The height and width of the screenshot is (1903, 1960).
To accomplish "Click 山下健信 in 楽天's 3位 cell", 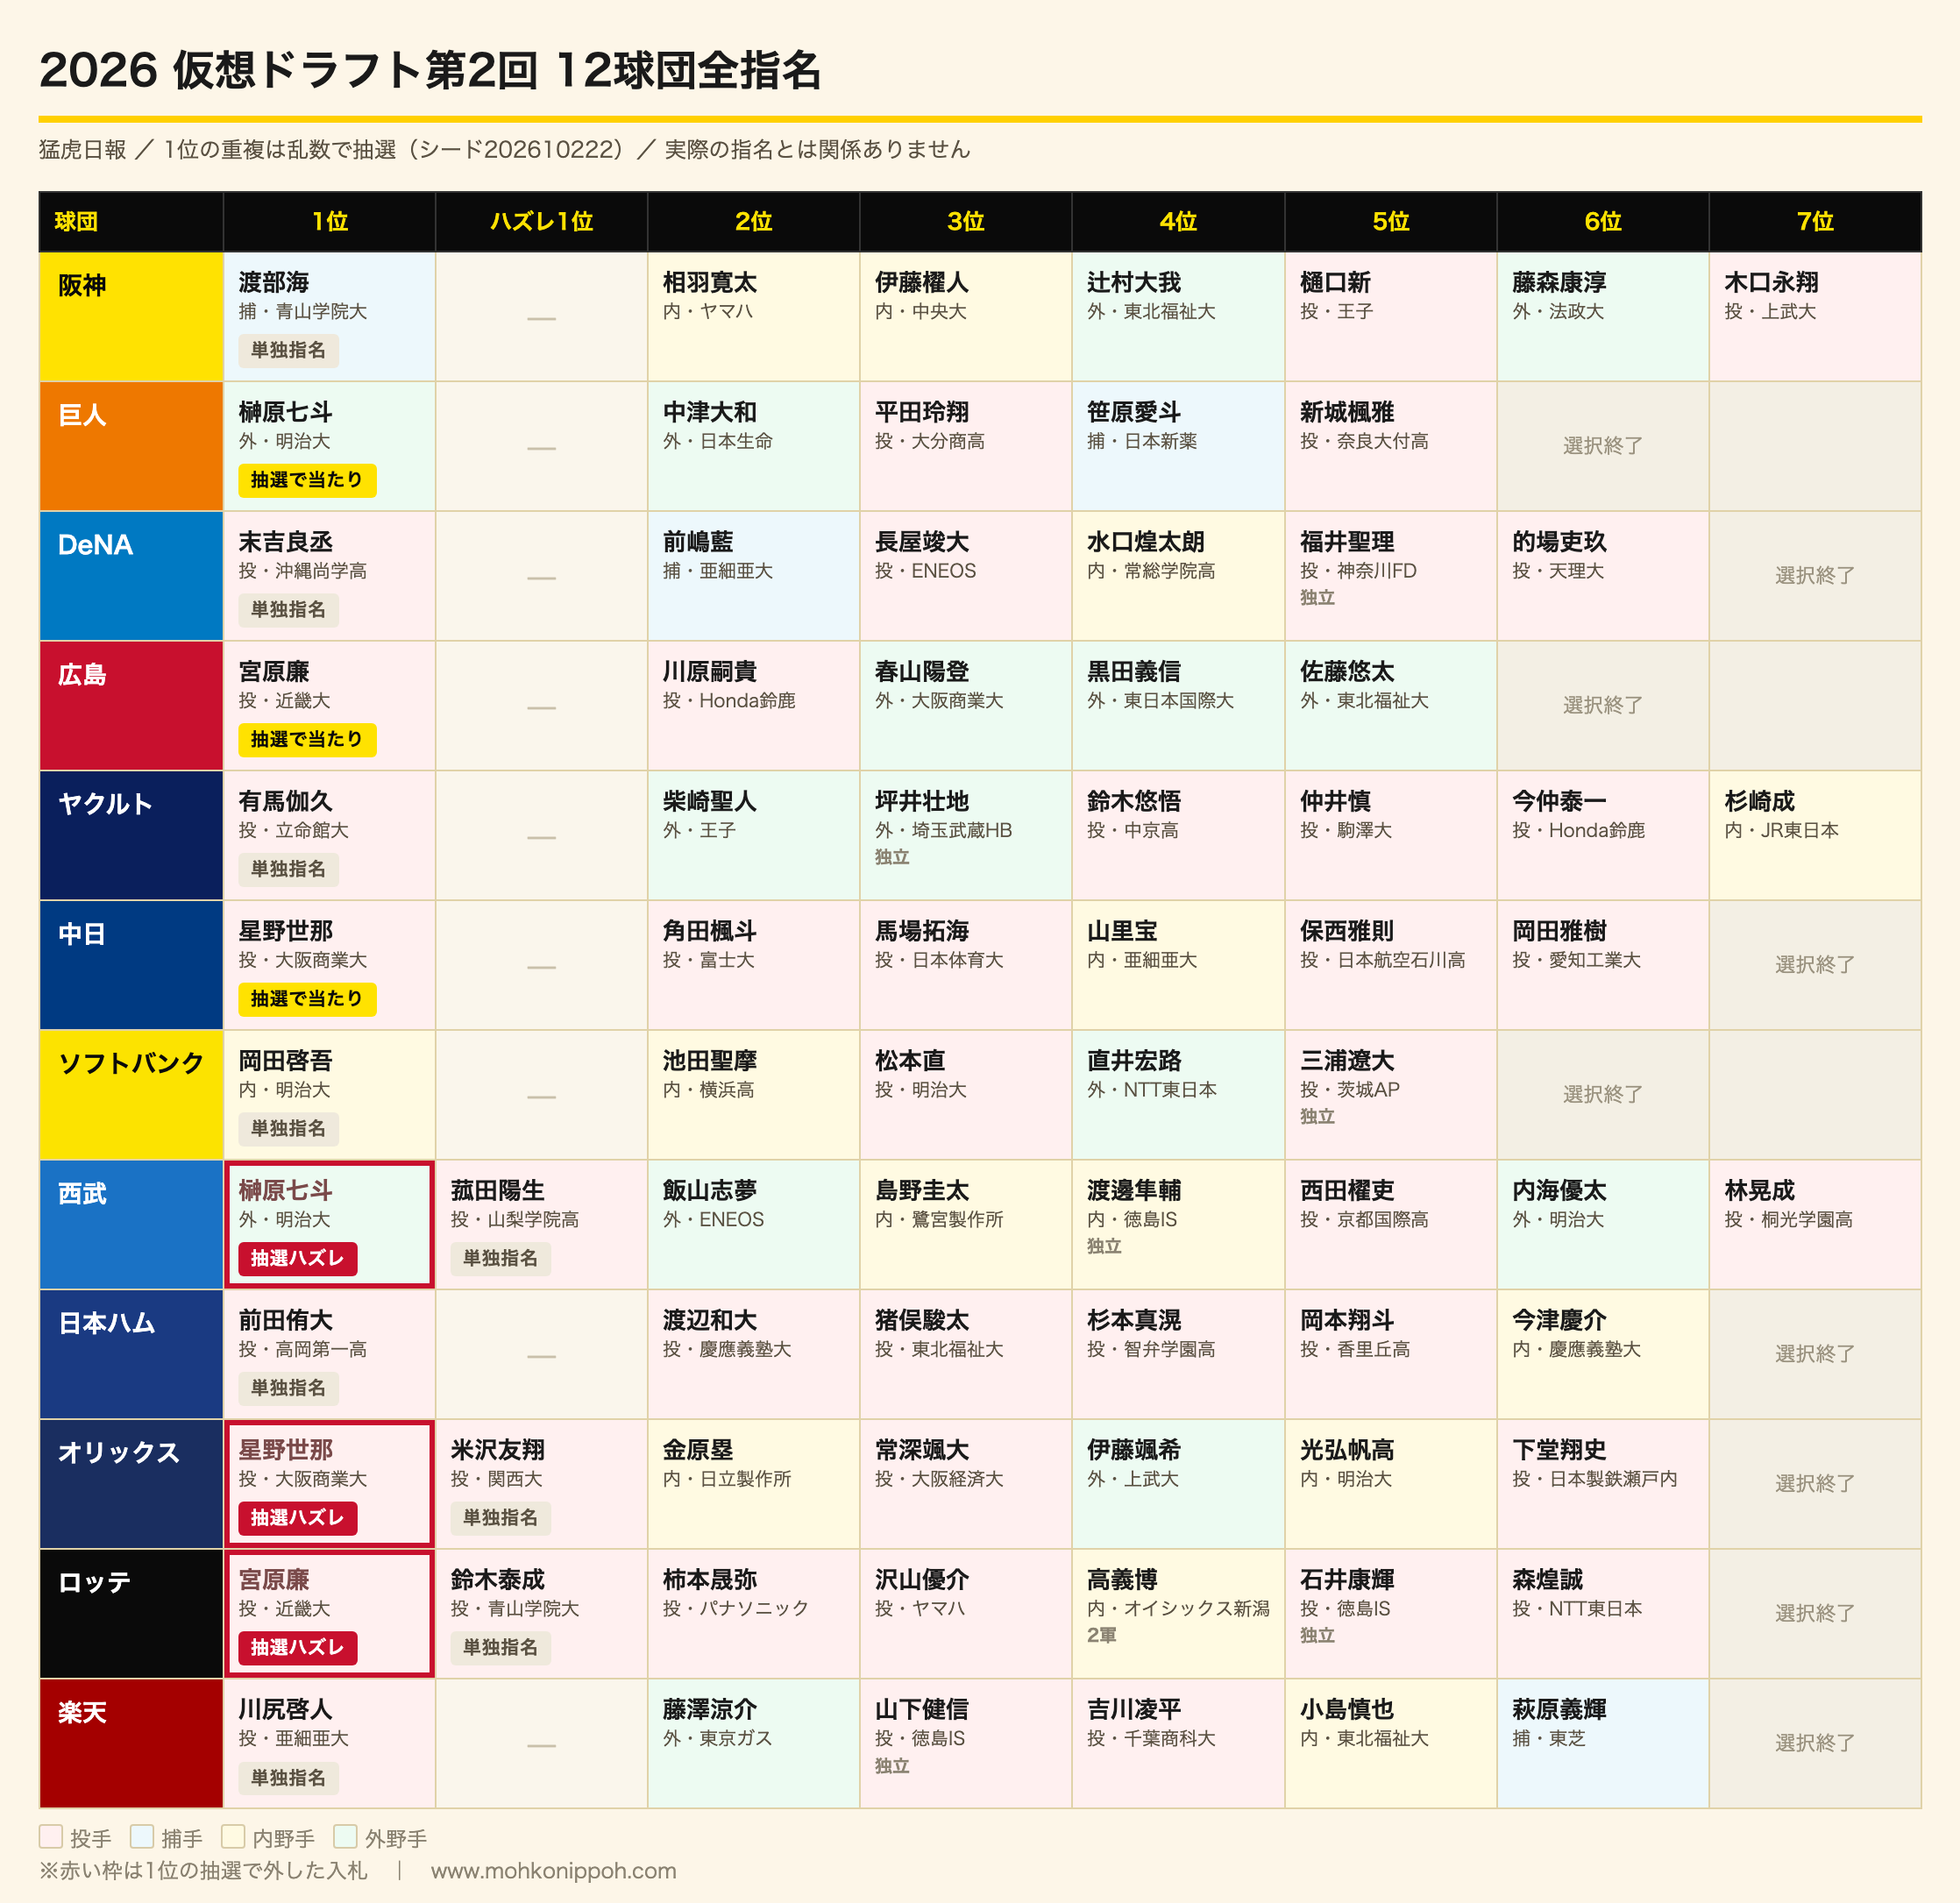I will tap(922, 1709).
